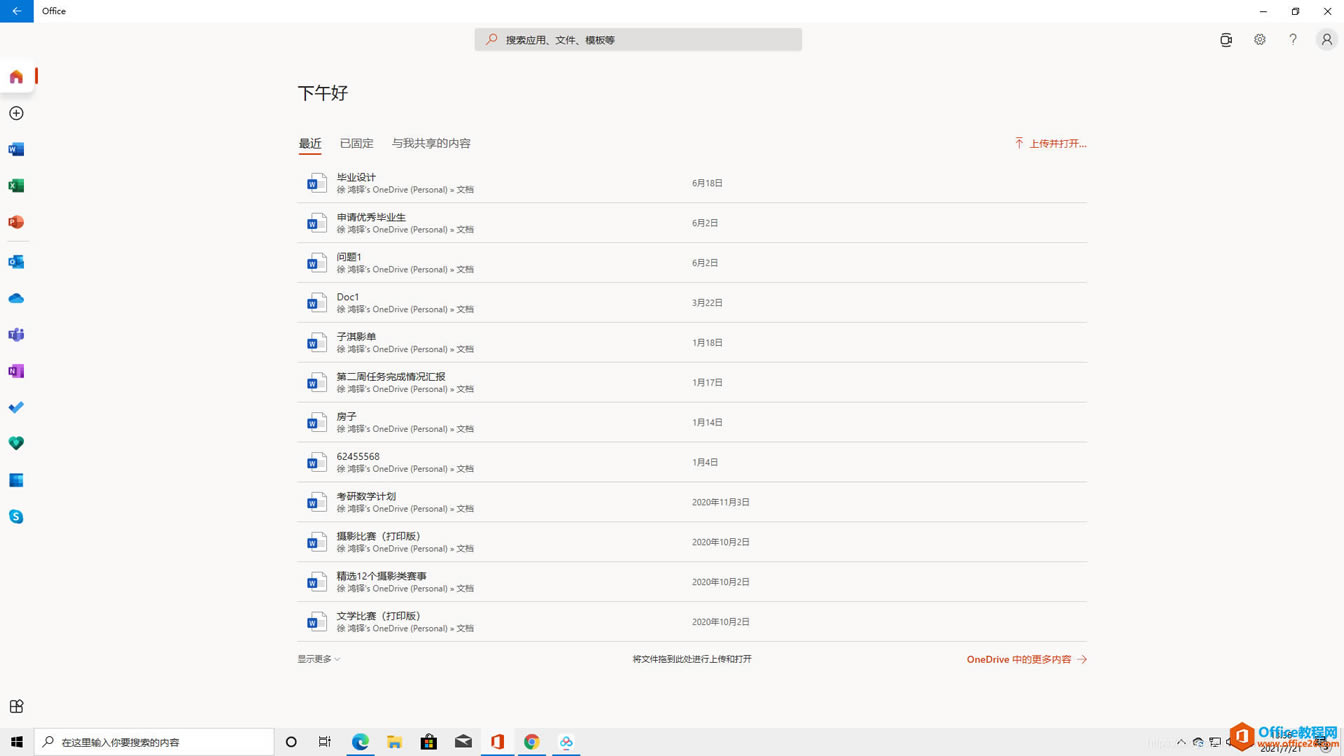
Task: Open To Do checkmark icon
Action: (16, 407)
